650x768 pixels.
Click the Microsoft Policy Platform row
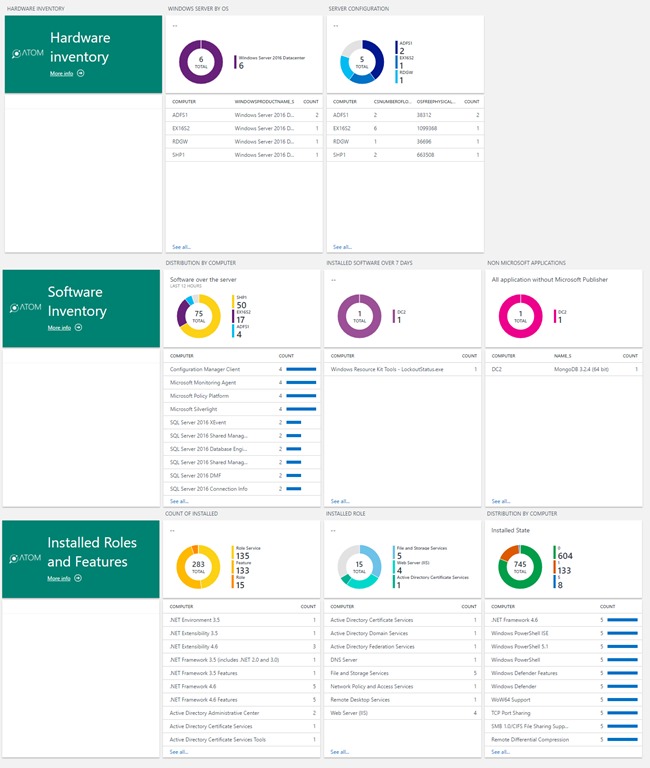tap(242, 396)
